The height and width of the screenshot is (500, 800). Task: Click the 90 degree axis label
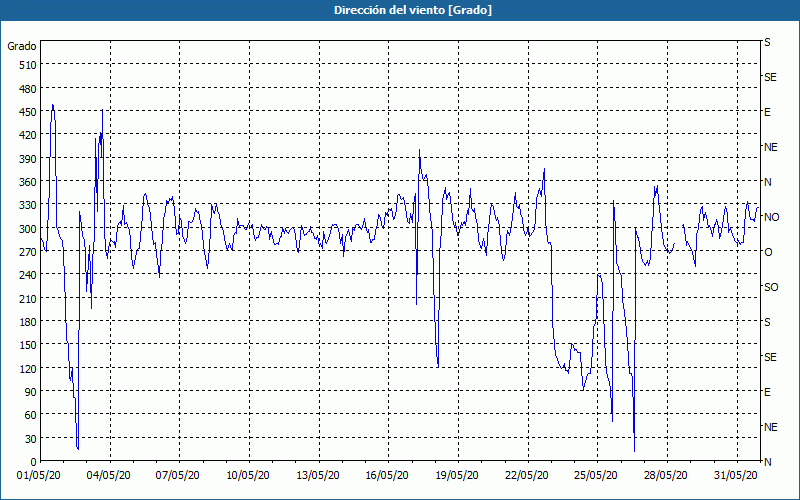(x=31, y=391)
